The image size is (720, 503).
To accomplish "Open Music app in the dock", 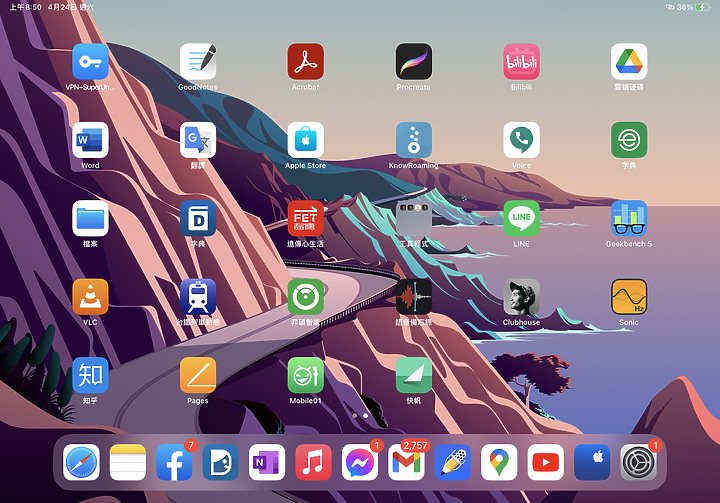I will coord(313,462).
